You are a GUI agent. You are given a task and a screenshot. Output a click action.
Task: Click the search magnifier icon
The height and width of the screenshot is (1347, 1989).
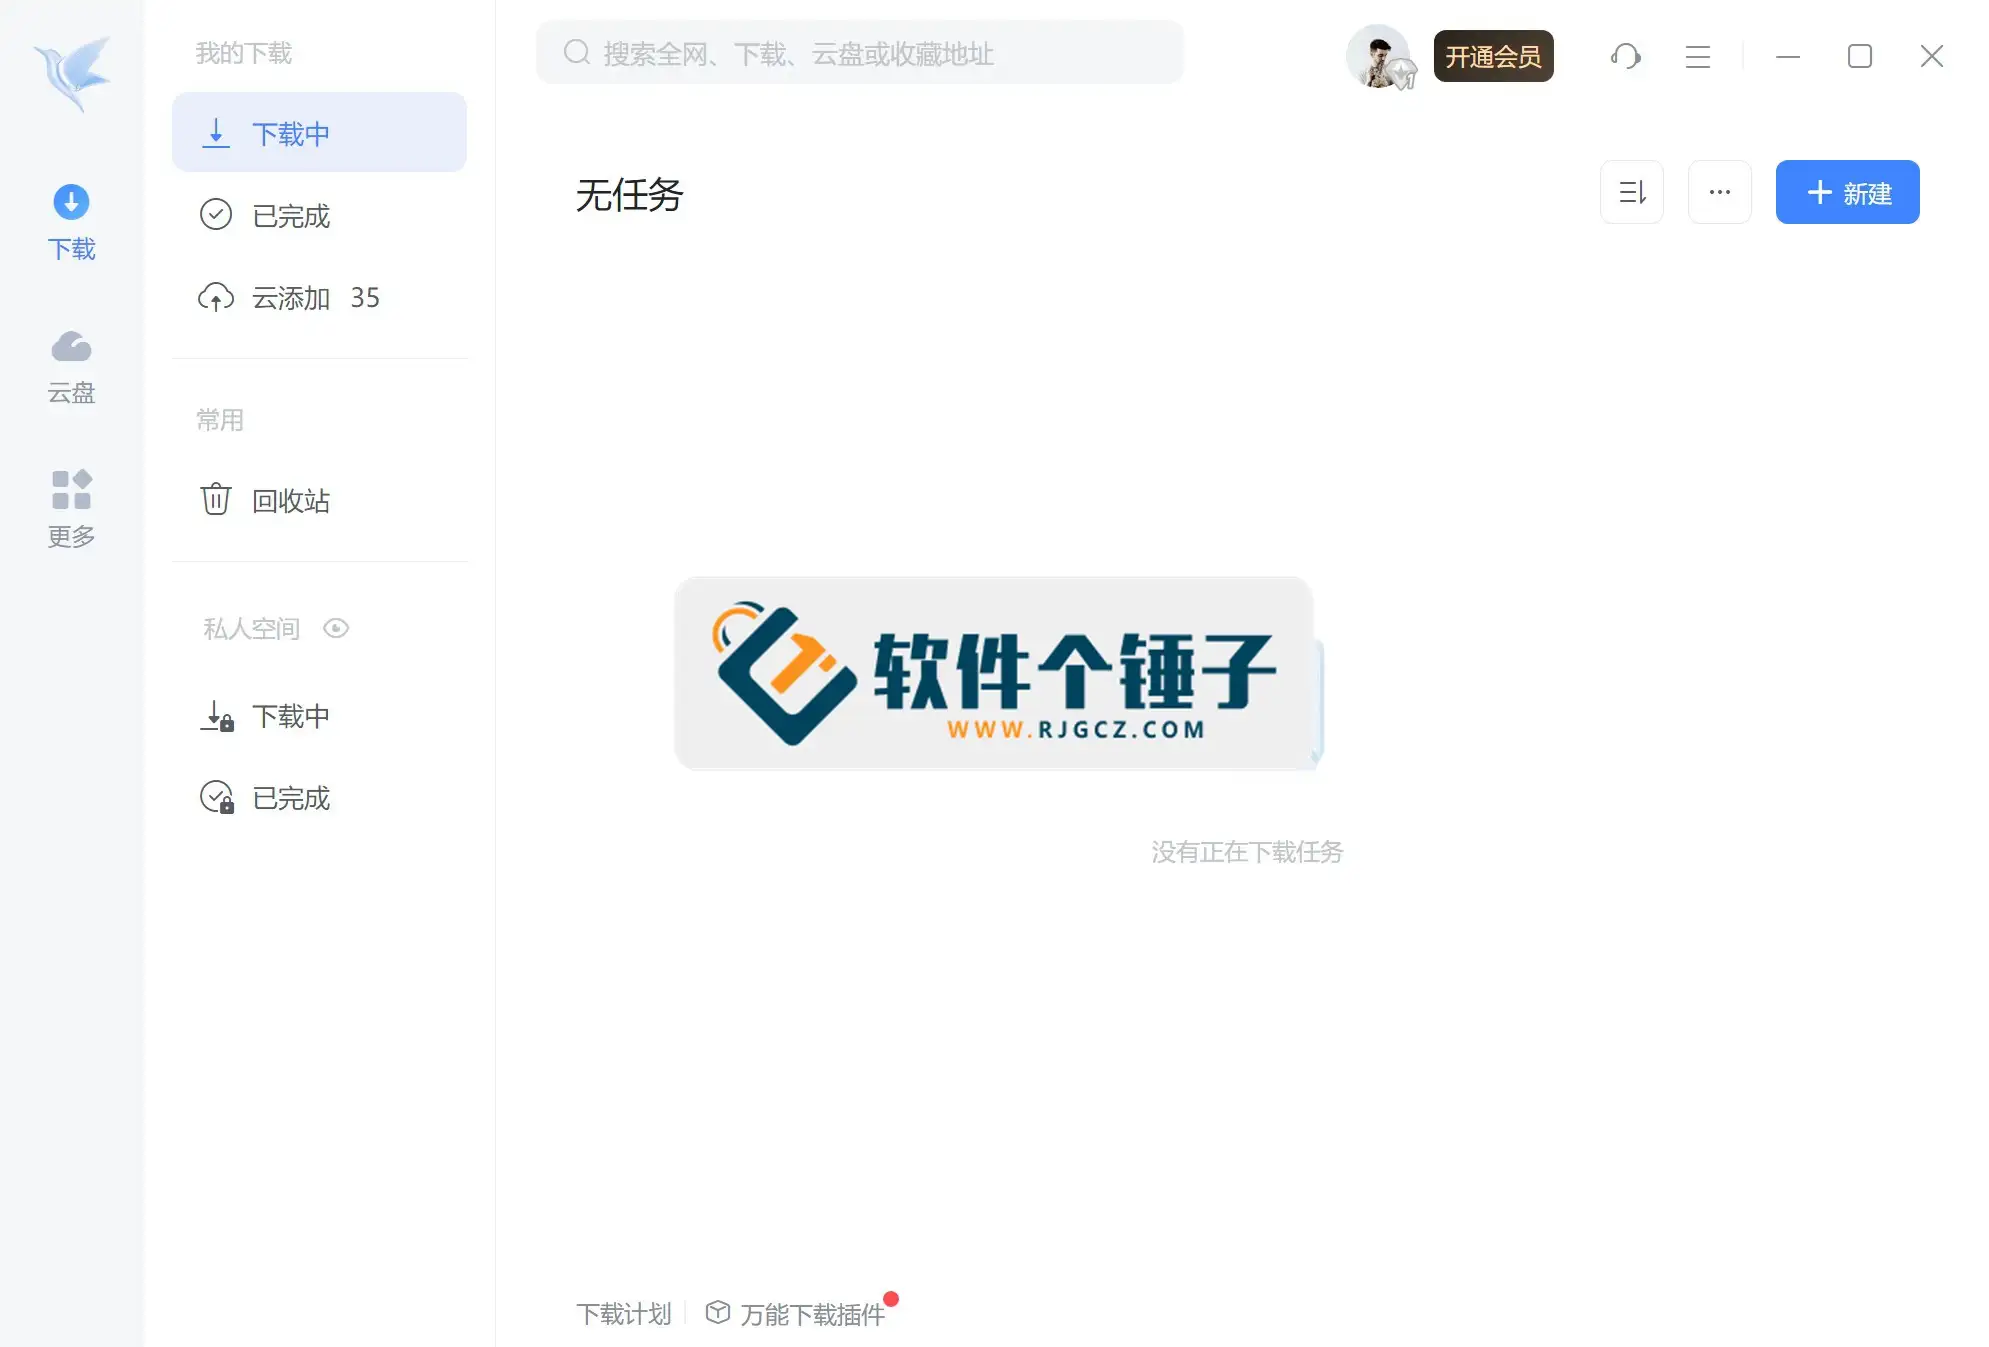tap(577, 53)
